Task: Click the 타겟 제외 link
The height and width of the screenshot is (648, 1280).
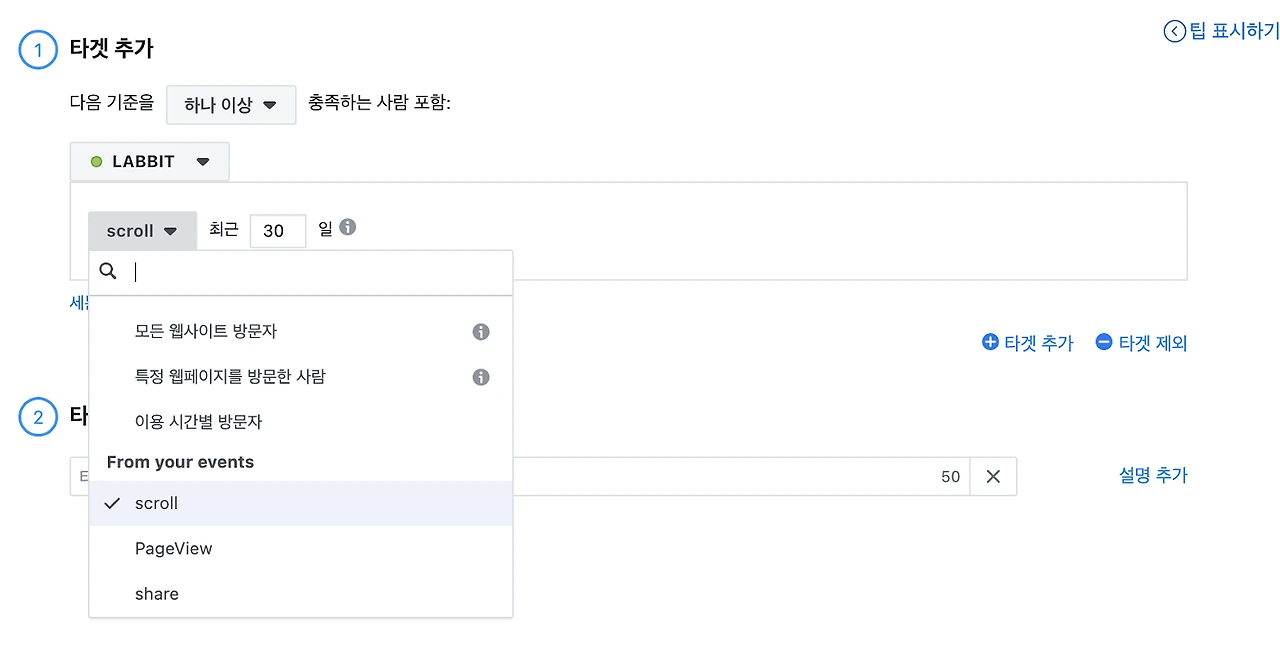Action: tap(1142, 343)
